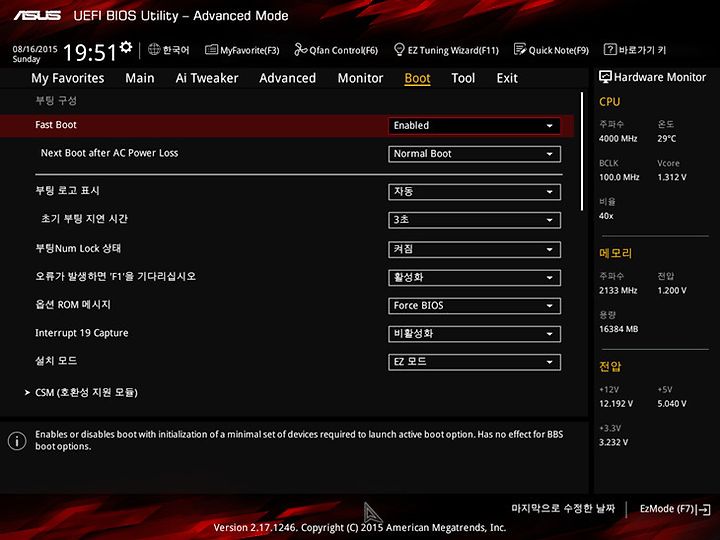Image resolution: width=720 pixels, height=540 pixels.
Task: Select the Boot tab
Action: pos(417,78)
